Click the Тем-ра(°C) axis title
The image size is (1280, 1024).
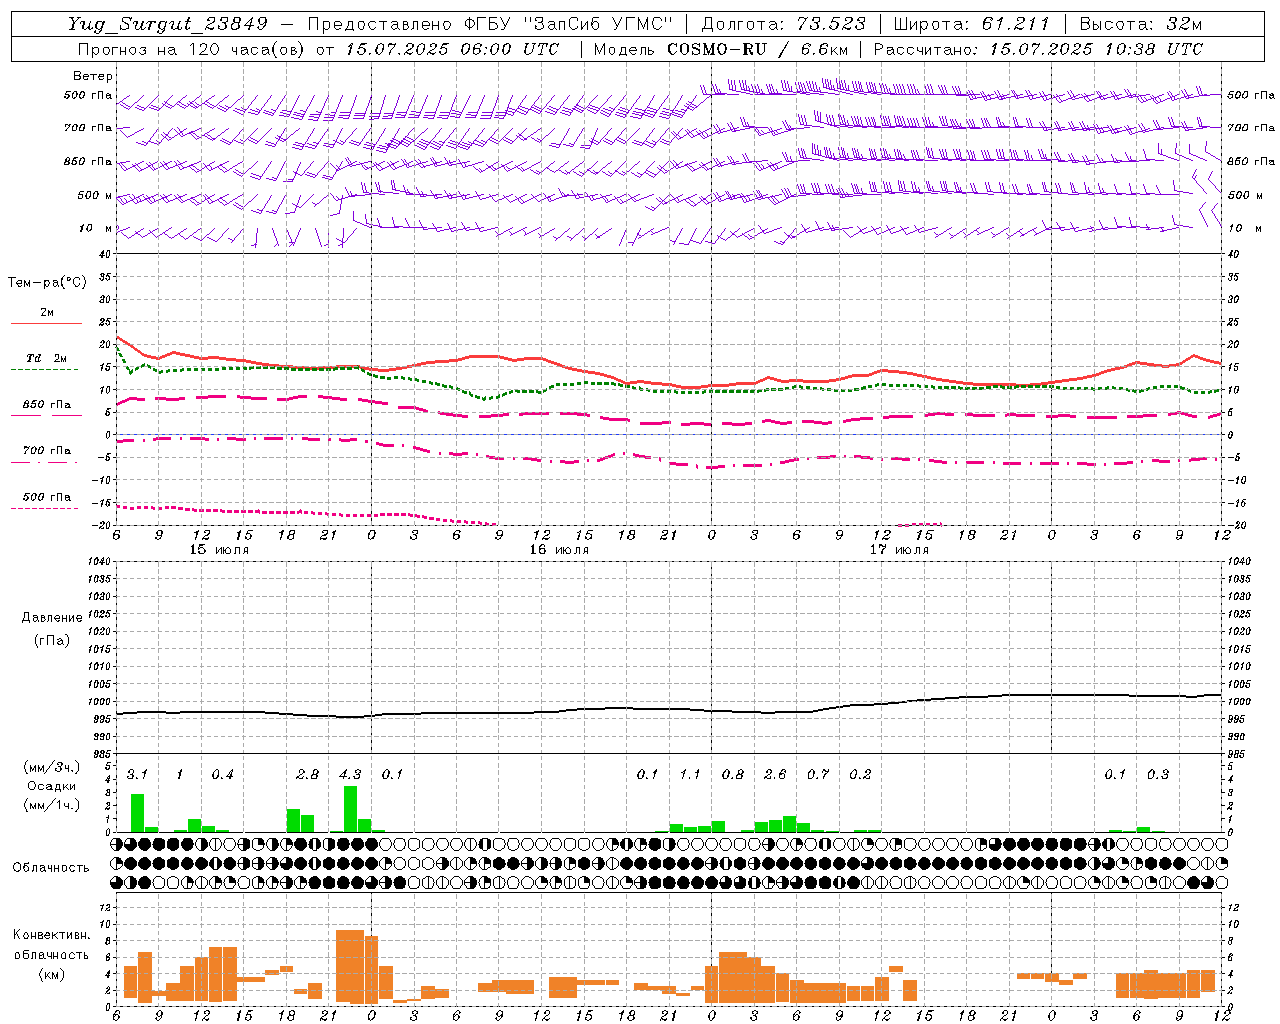47,283
